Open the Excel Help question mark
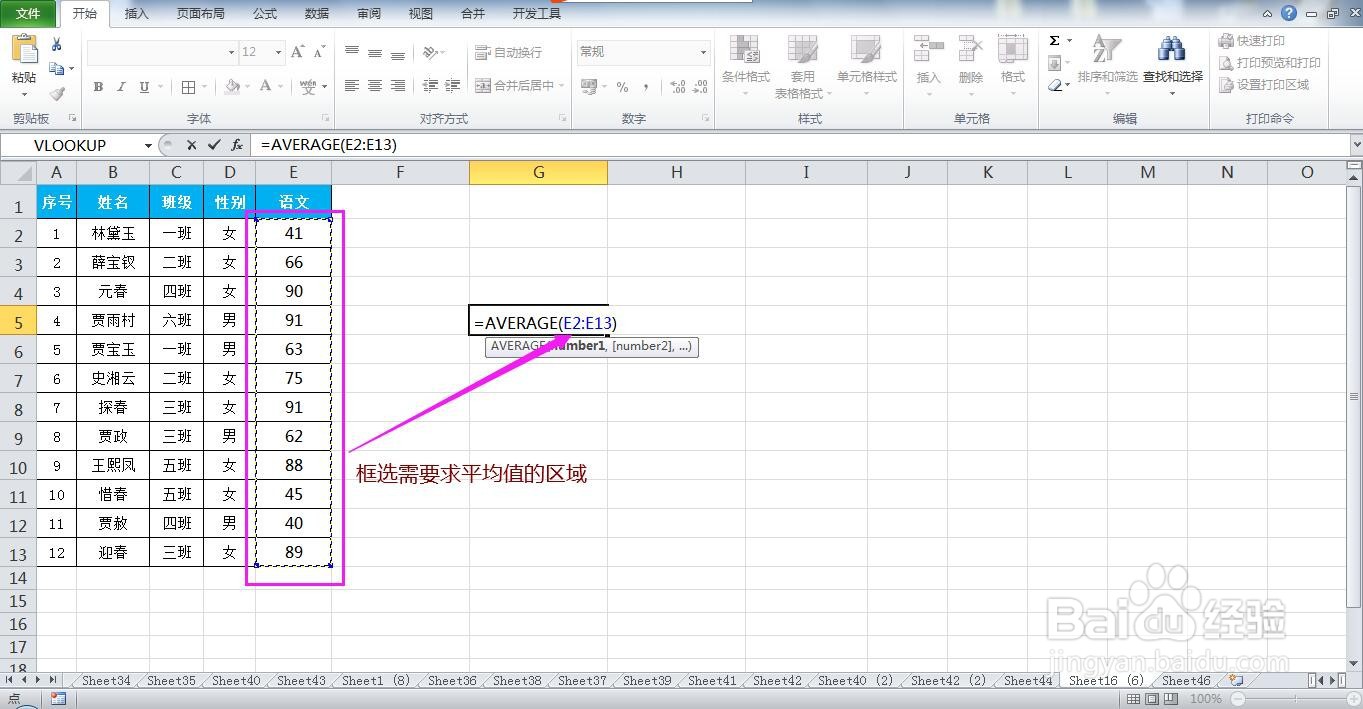The width and height of the screenshot is (1363, 709). click(1289, 13)
